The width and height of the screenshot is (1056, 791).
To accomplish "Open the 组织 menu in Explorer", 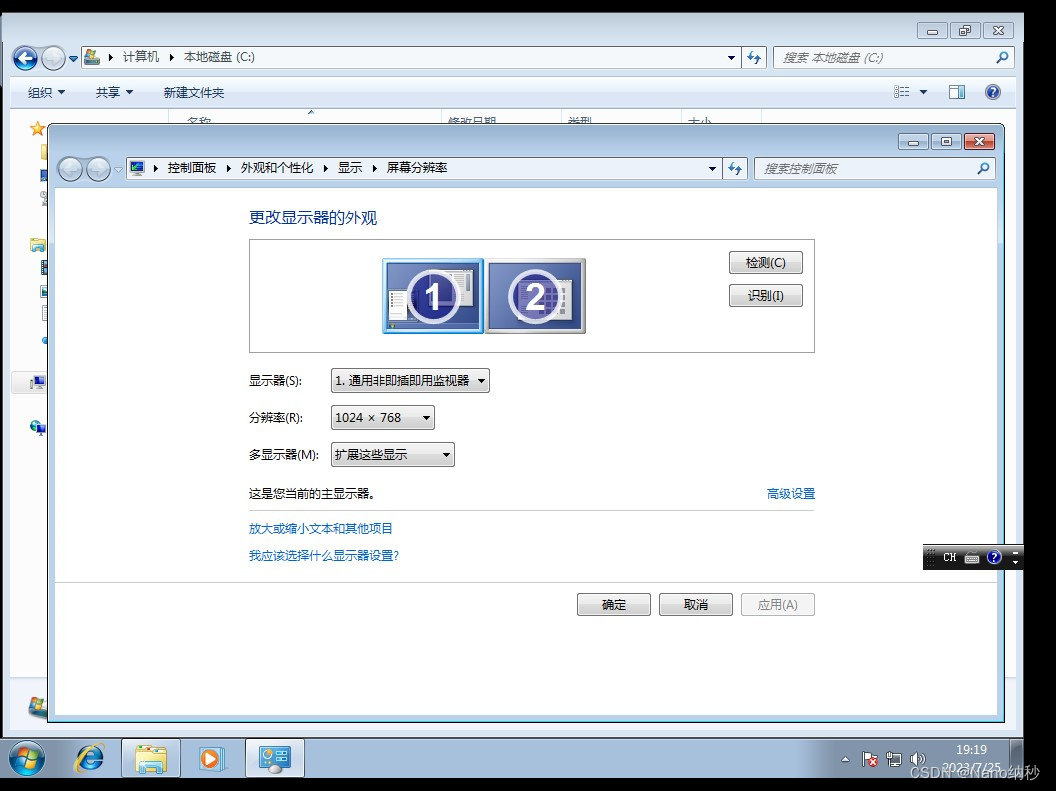I will point(46,92).
